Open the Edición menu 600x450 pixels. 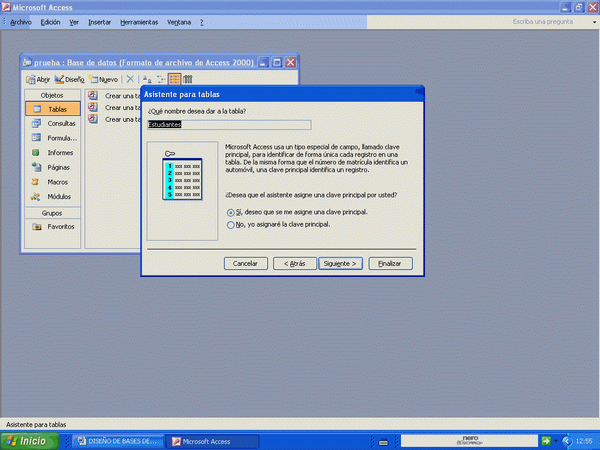coord(50,22)
